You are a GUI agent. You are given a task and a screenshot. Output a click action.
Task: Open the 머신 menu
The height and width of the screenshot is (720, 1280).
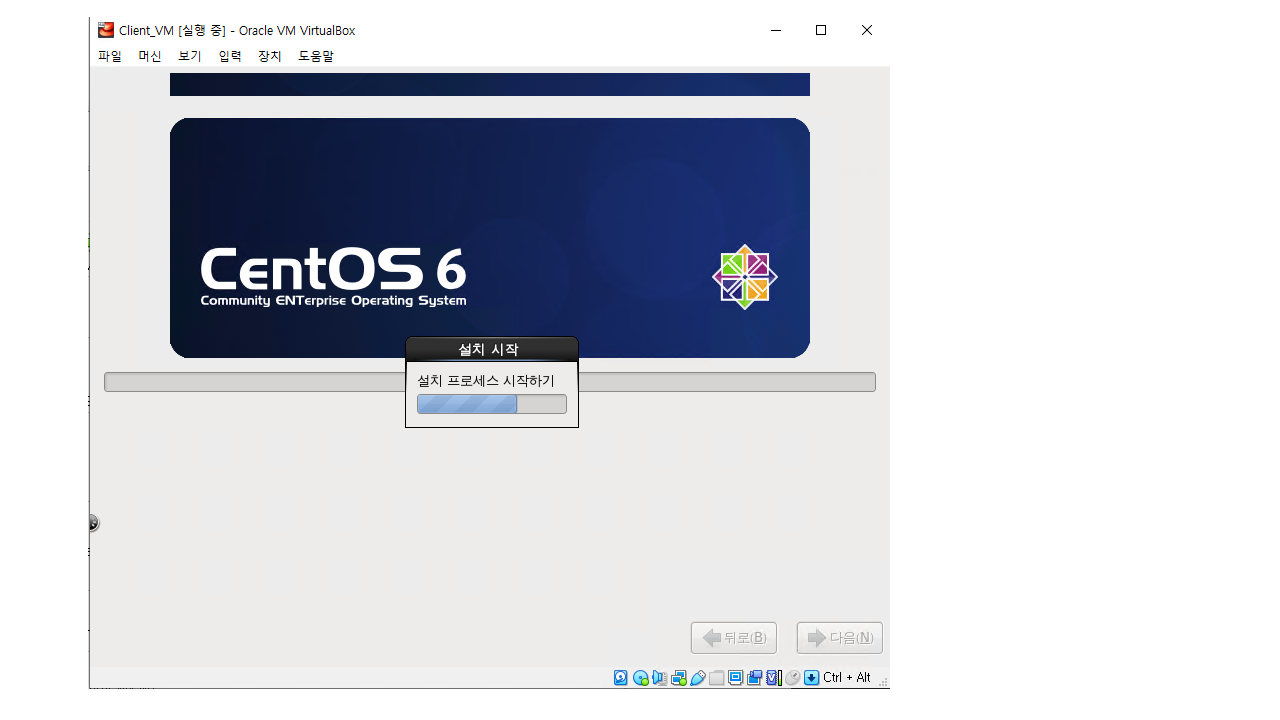coord(150,57)
